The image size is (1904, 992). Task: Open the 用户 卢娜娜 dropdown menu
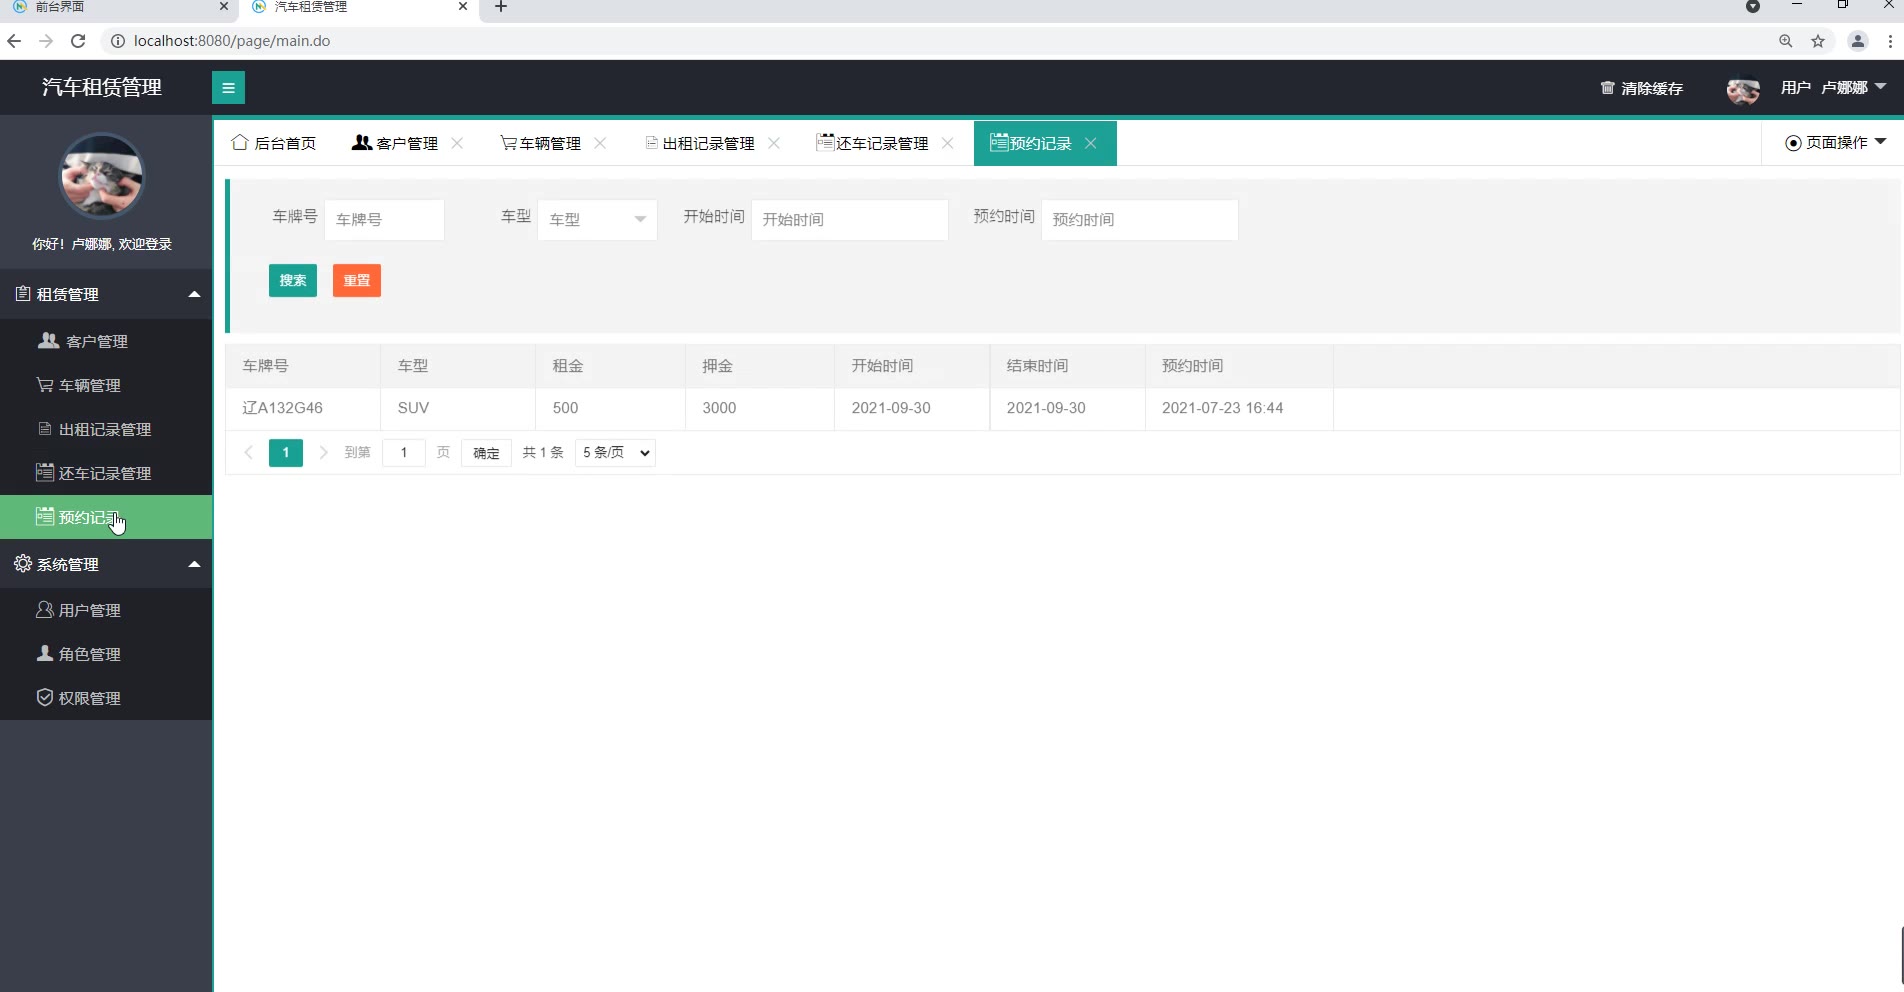coord(1833,88)
